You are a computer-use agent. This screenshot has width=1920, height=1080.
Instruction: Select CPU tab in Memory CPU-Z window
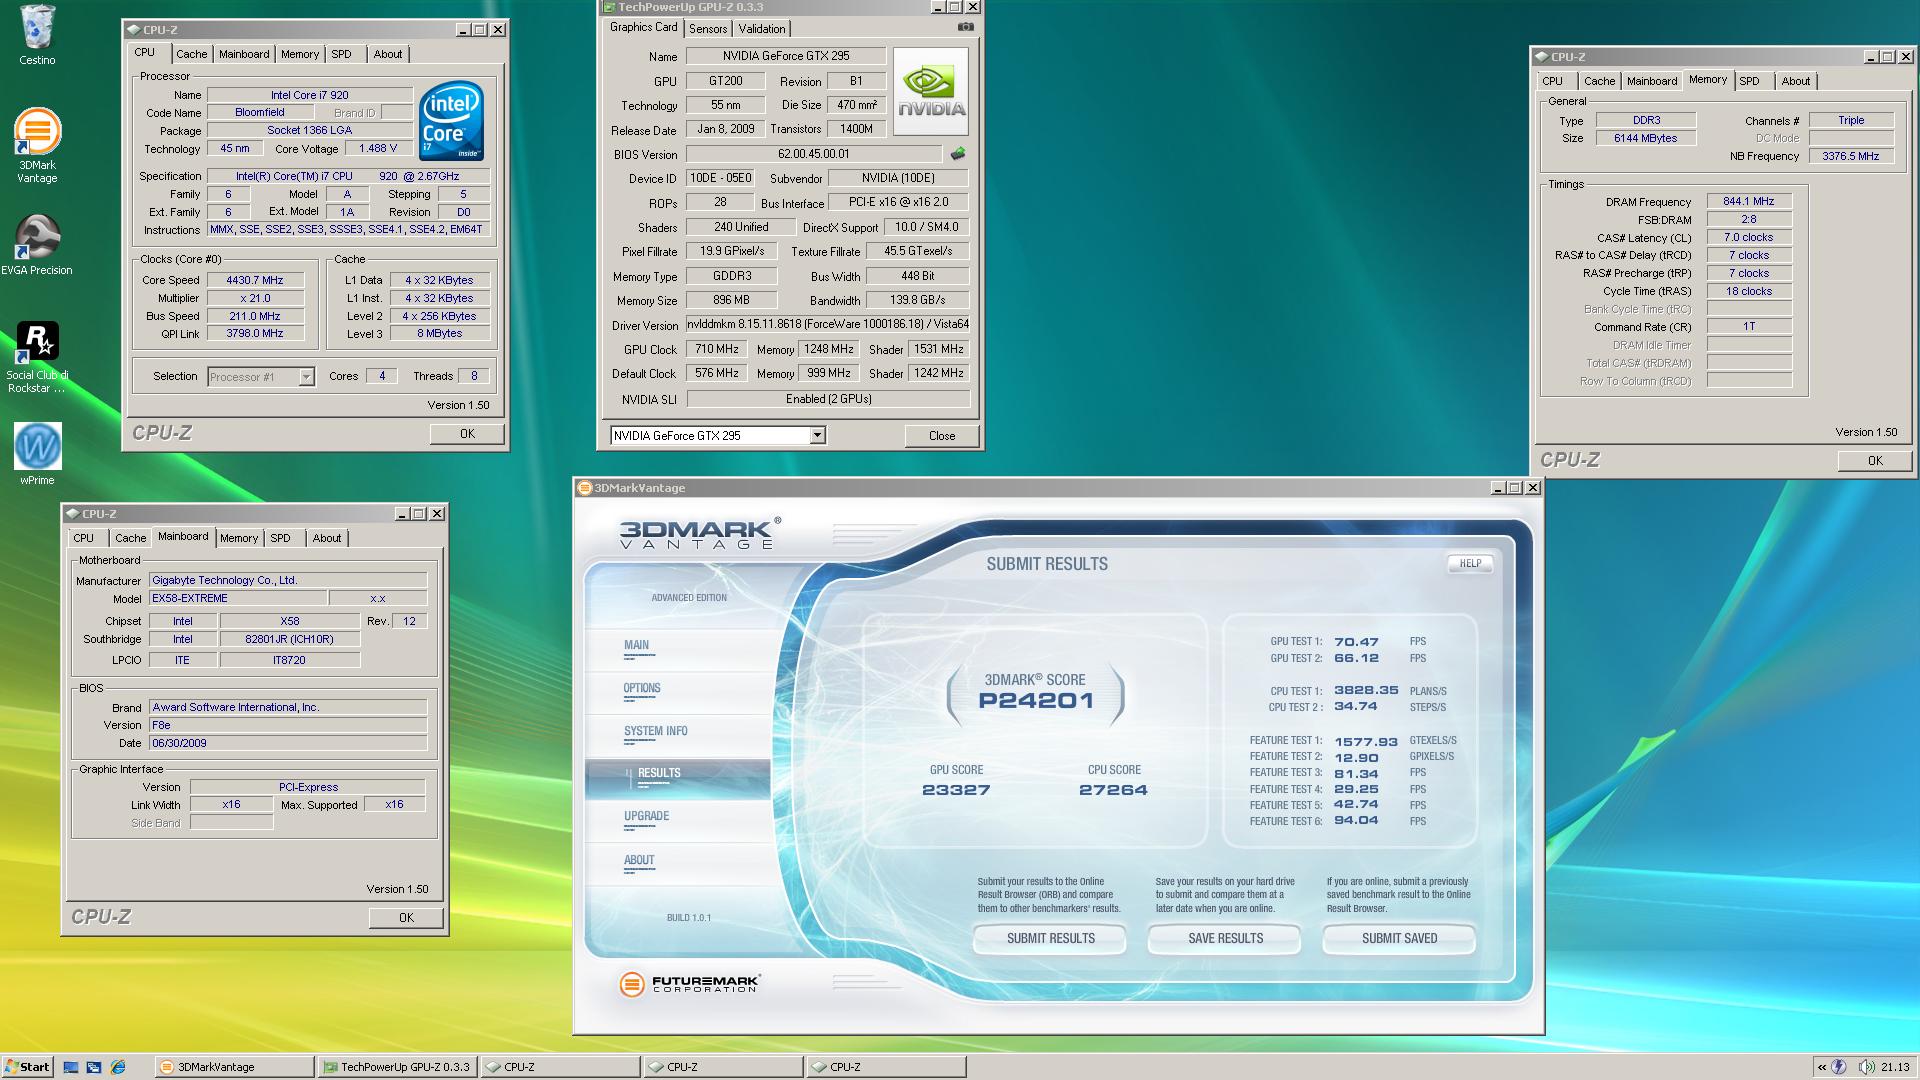click(1552, 81)
